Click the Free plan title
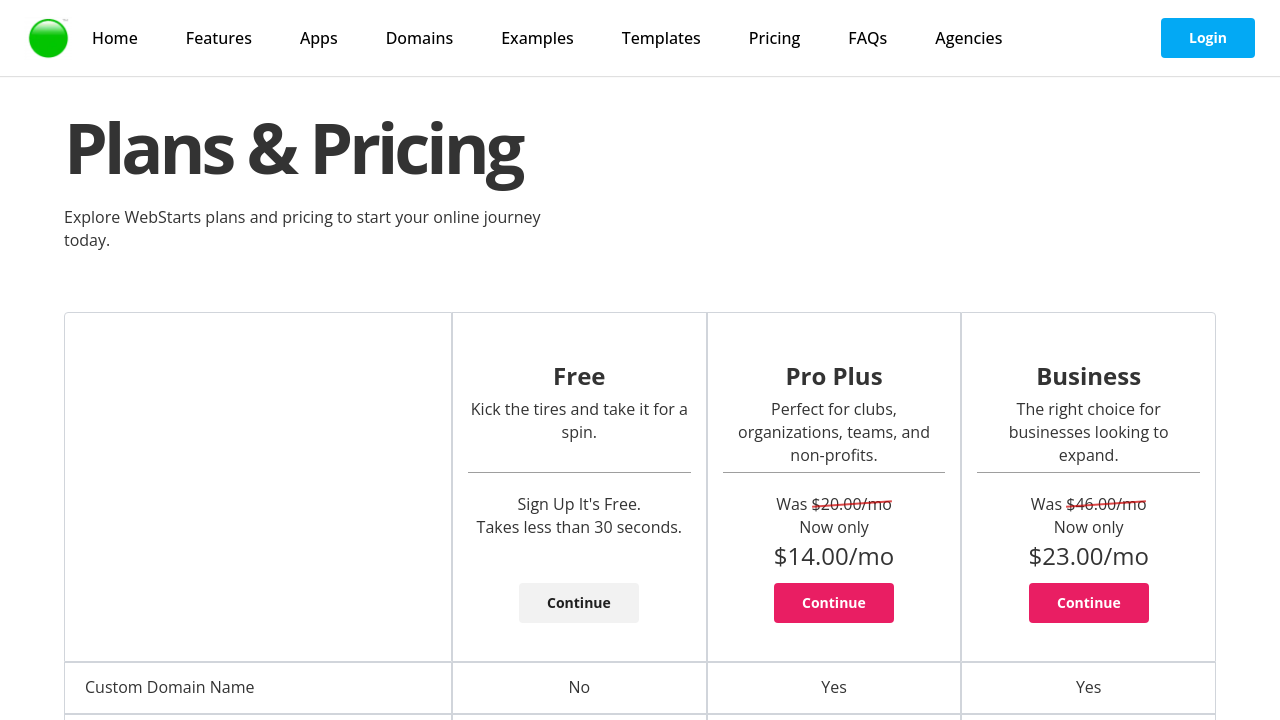 [x=579, y=376]
